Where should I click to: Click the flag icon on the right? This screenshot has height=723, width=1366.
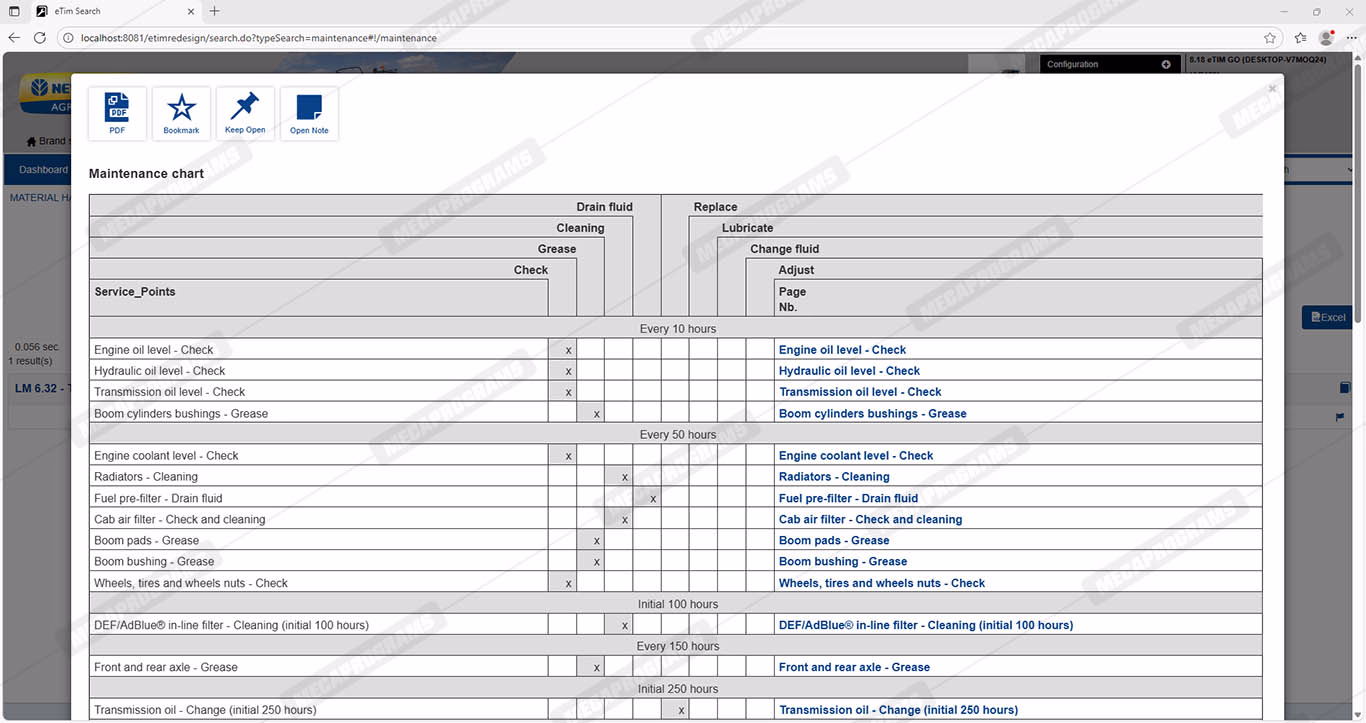[1340, 418]
